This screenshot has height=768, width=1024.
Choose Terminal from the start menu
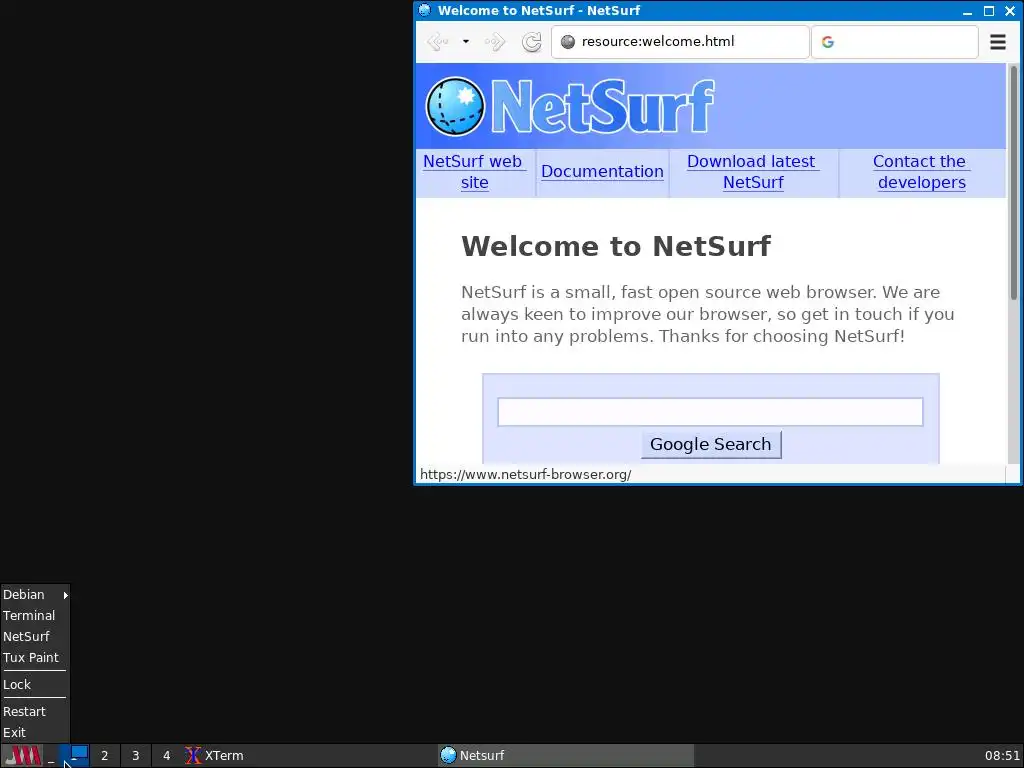pyautogui.click(x=35, y=615)
